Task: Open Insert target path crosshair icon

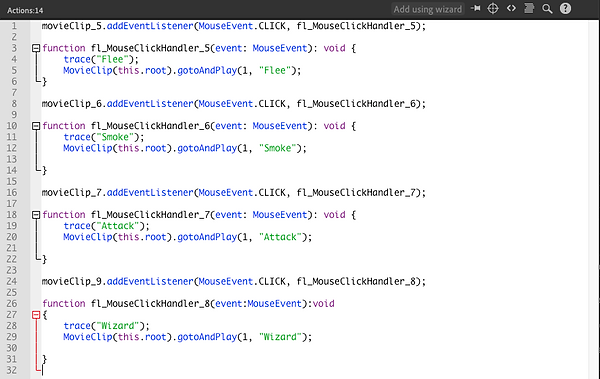Action: tap(493, 8)
